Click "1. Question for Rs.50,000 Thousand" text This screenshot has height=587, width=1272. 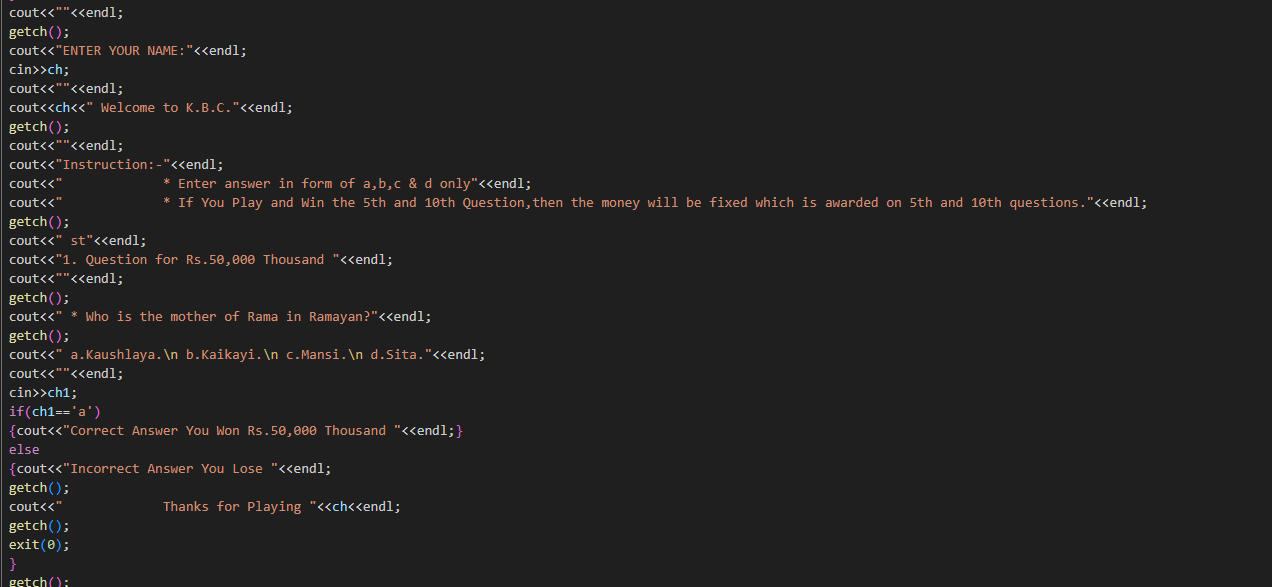click(197, 260)
